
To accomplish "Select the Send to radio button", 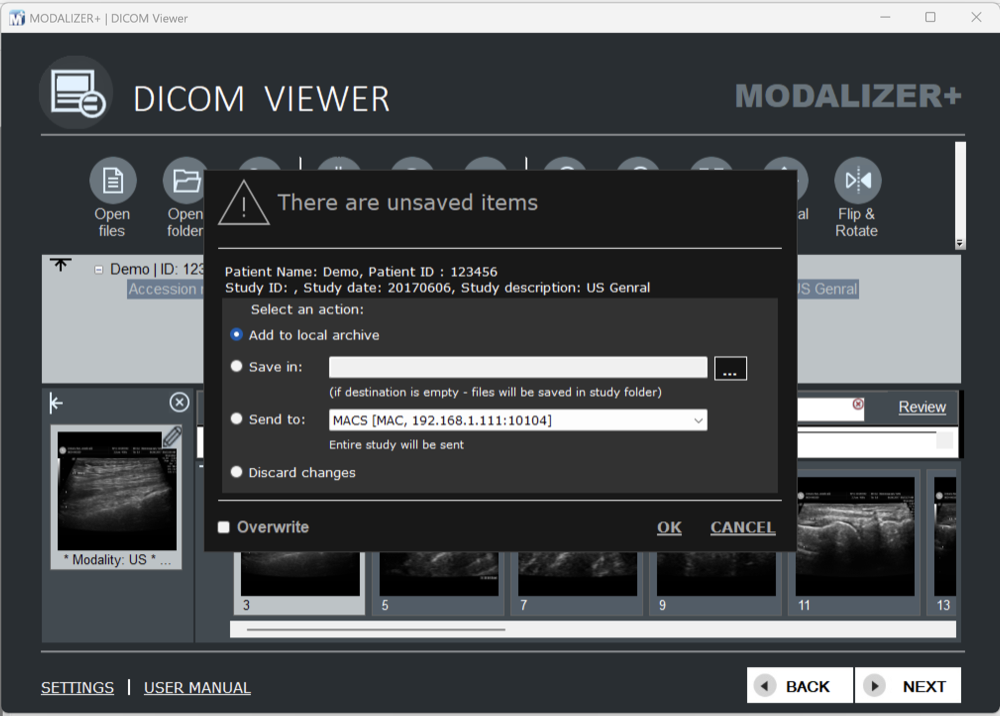I will click(237, 419).
